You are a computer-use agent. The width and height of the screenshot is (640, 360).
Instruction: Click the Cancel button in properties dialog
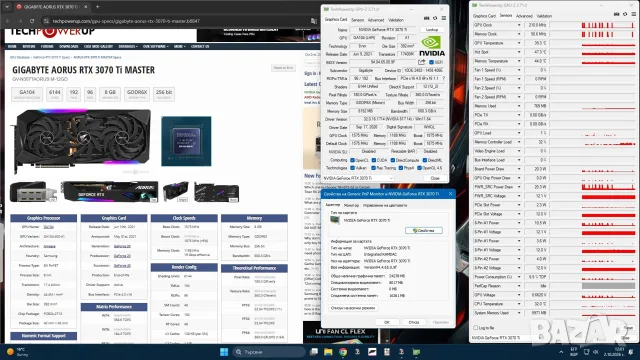(x=414, y=322)
